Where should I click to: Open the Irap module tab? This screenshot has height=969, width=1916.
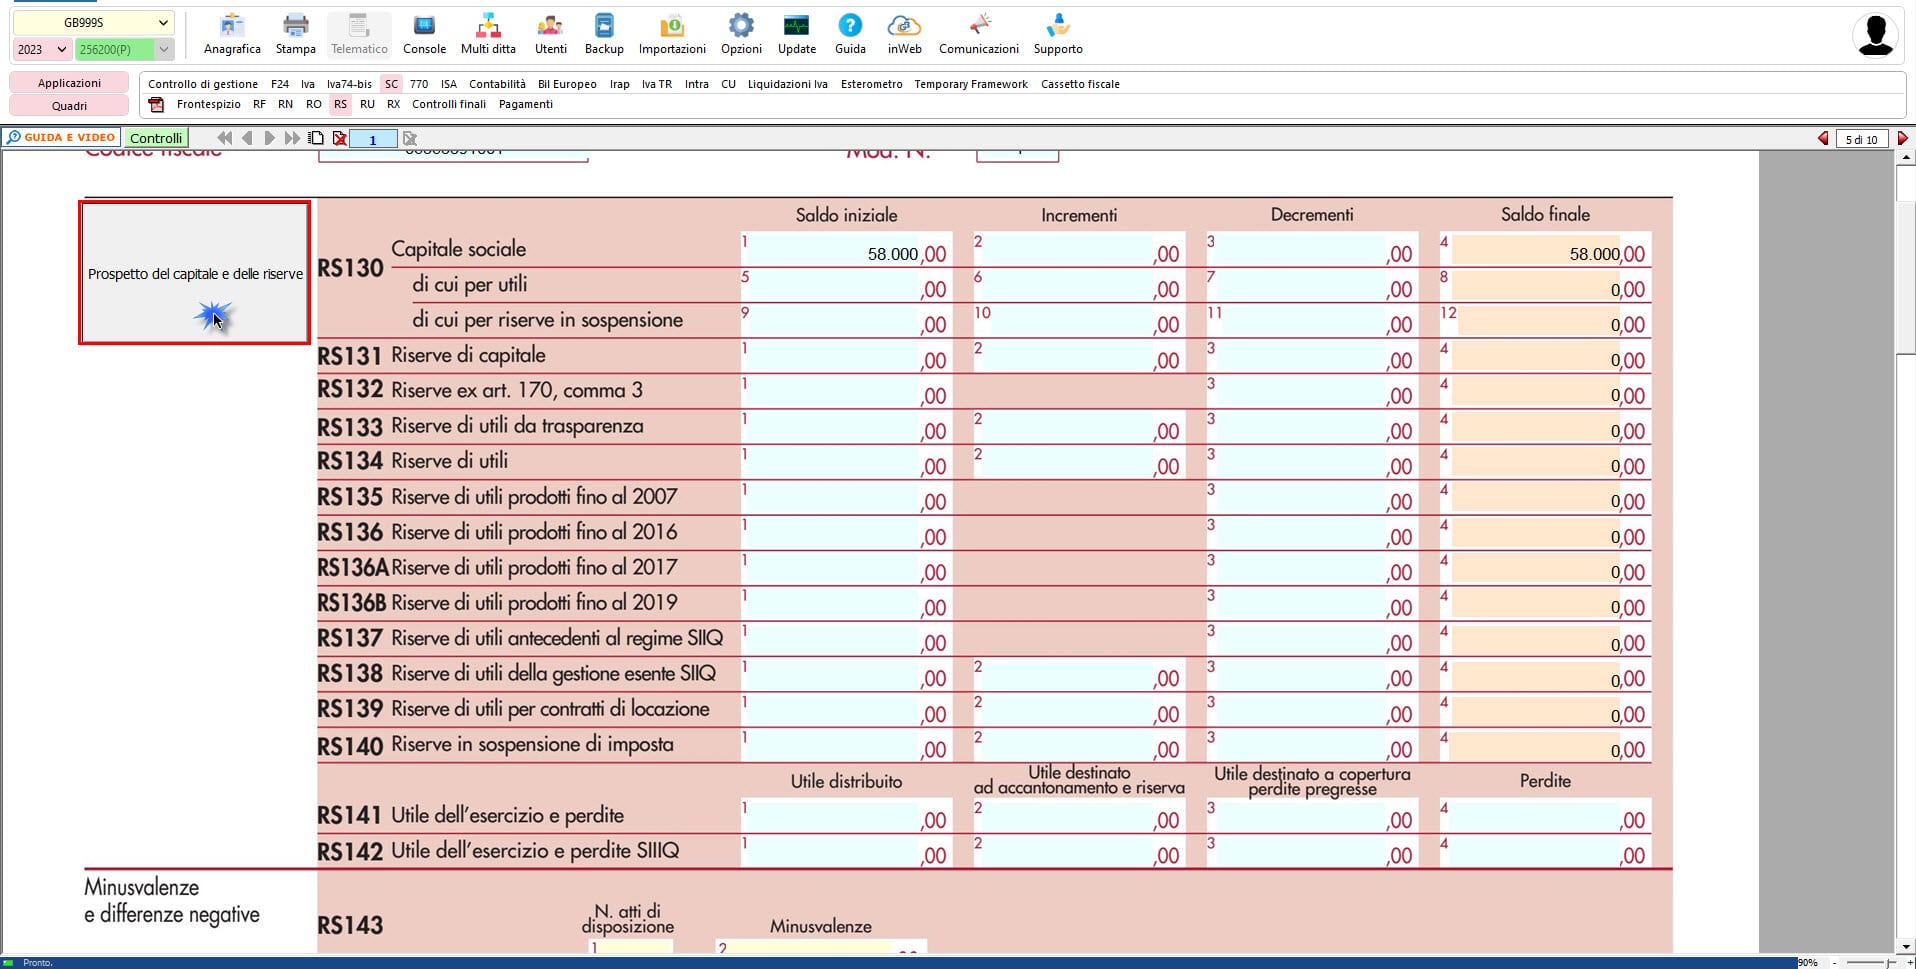619,84
